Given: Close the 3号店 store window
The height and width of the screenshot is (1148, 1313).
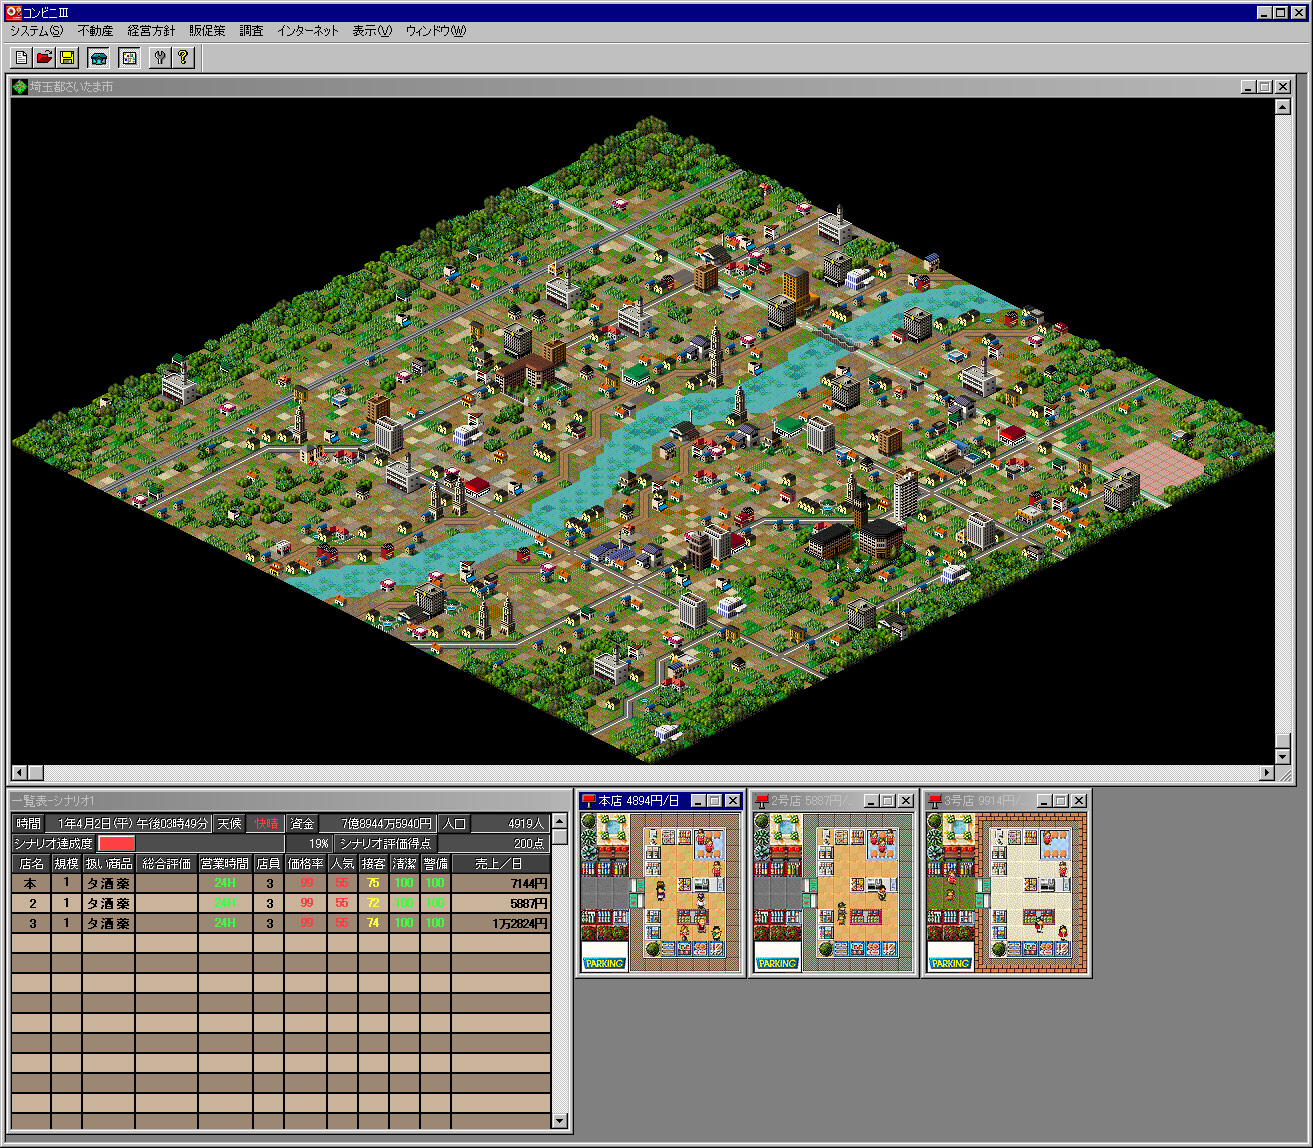Looking at the screenshot, I should pos(1078,801).
